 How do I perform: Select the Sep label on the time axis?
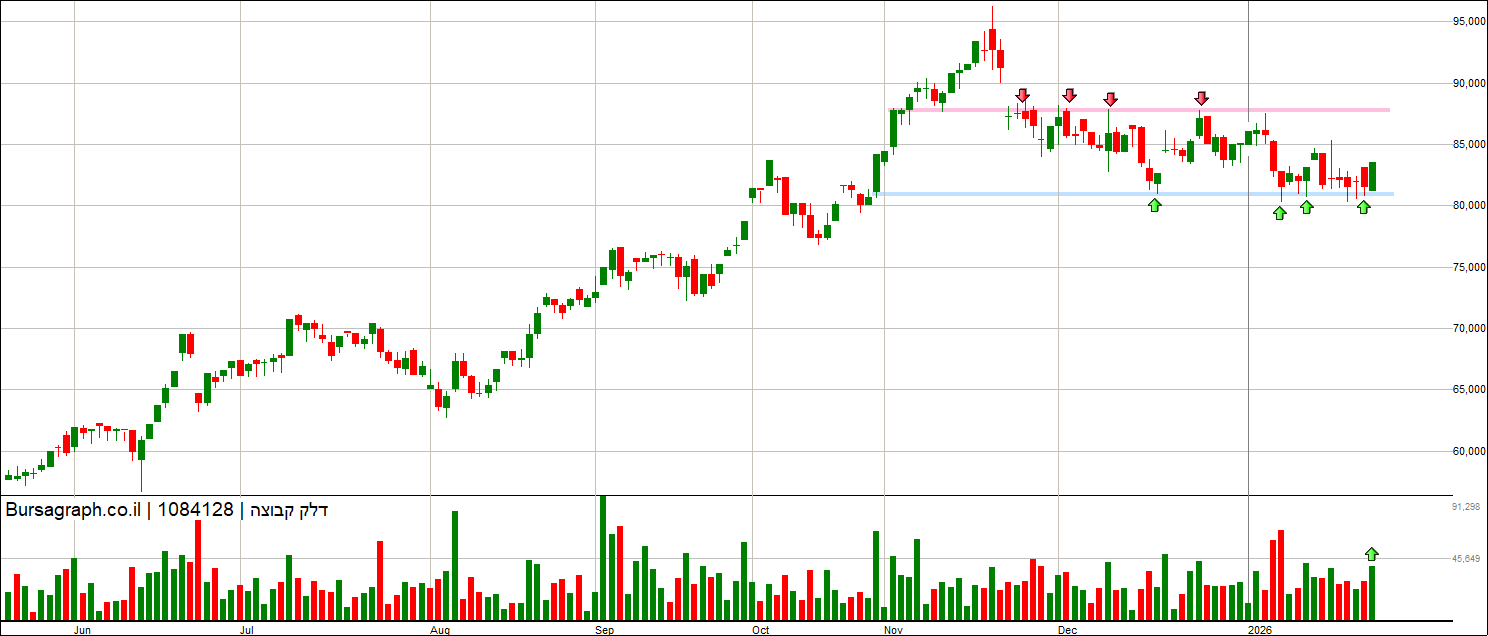(604, 630)
